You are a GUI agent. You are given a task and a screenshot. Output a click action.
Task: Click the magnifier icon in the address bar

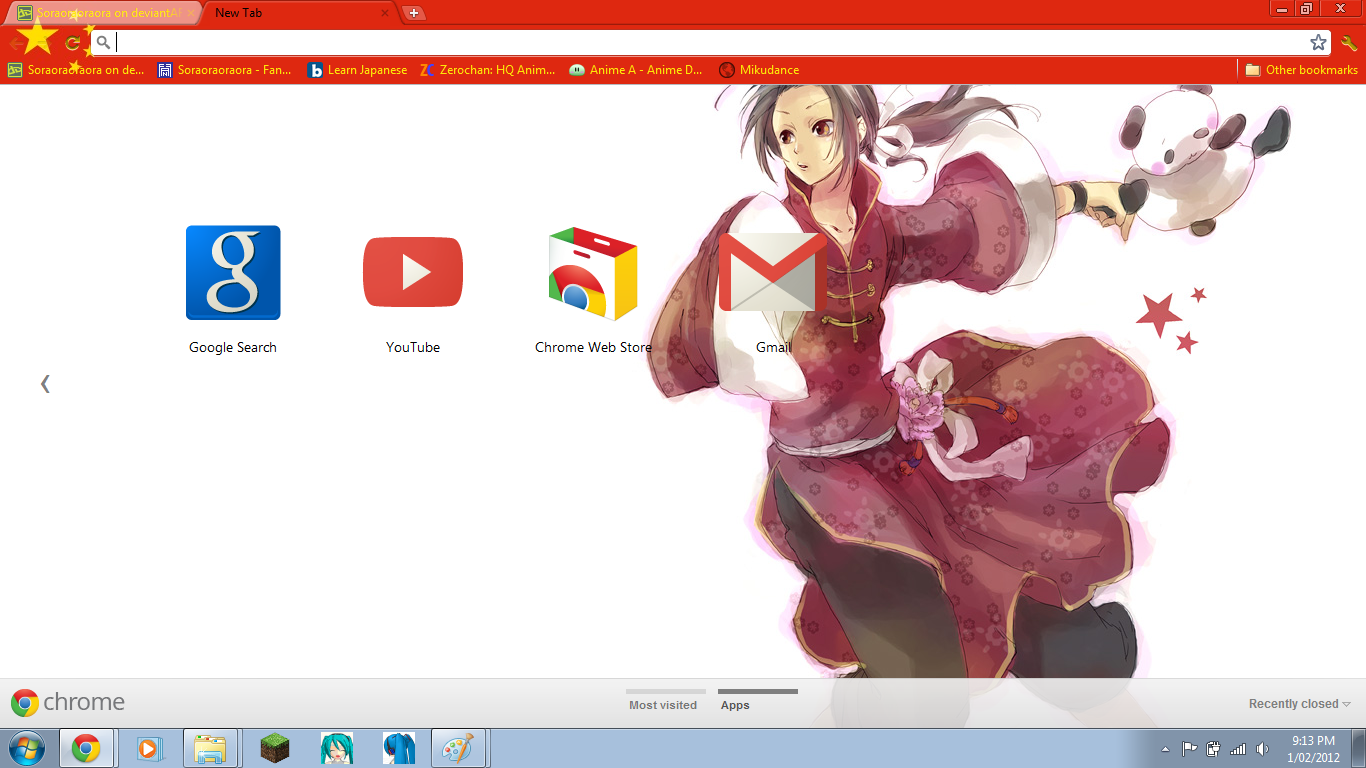pyautogui.click(x=103, y=43)
